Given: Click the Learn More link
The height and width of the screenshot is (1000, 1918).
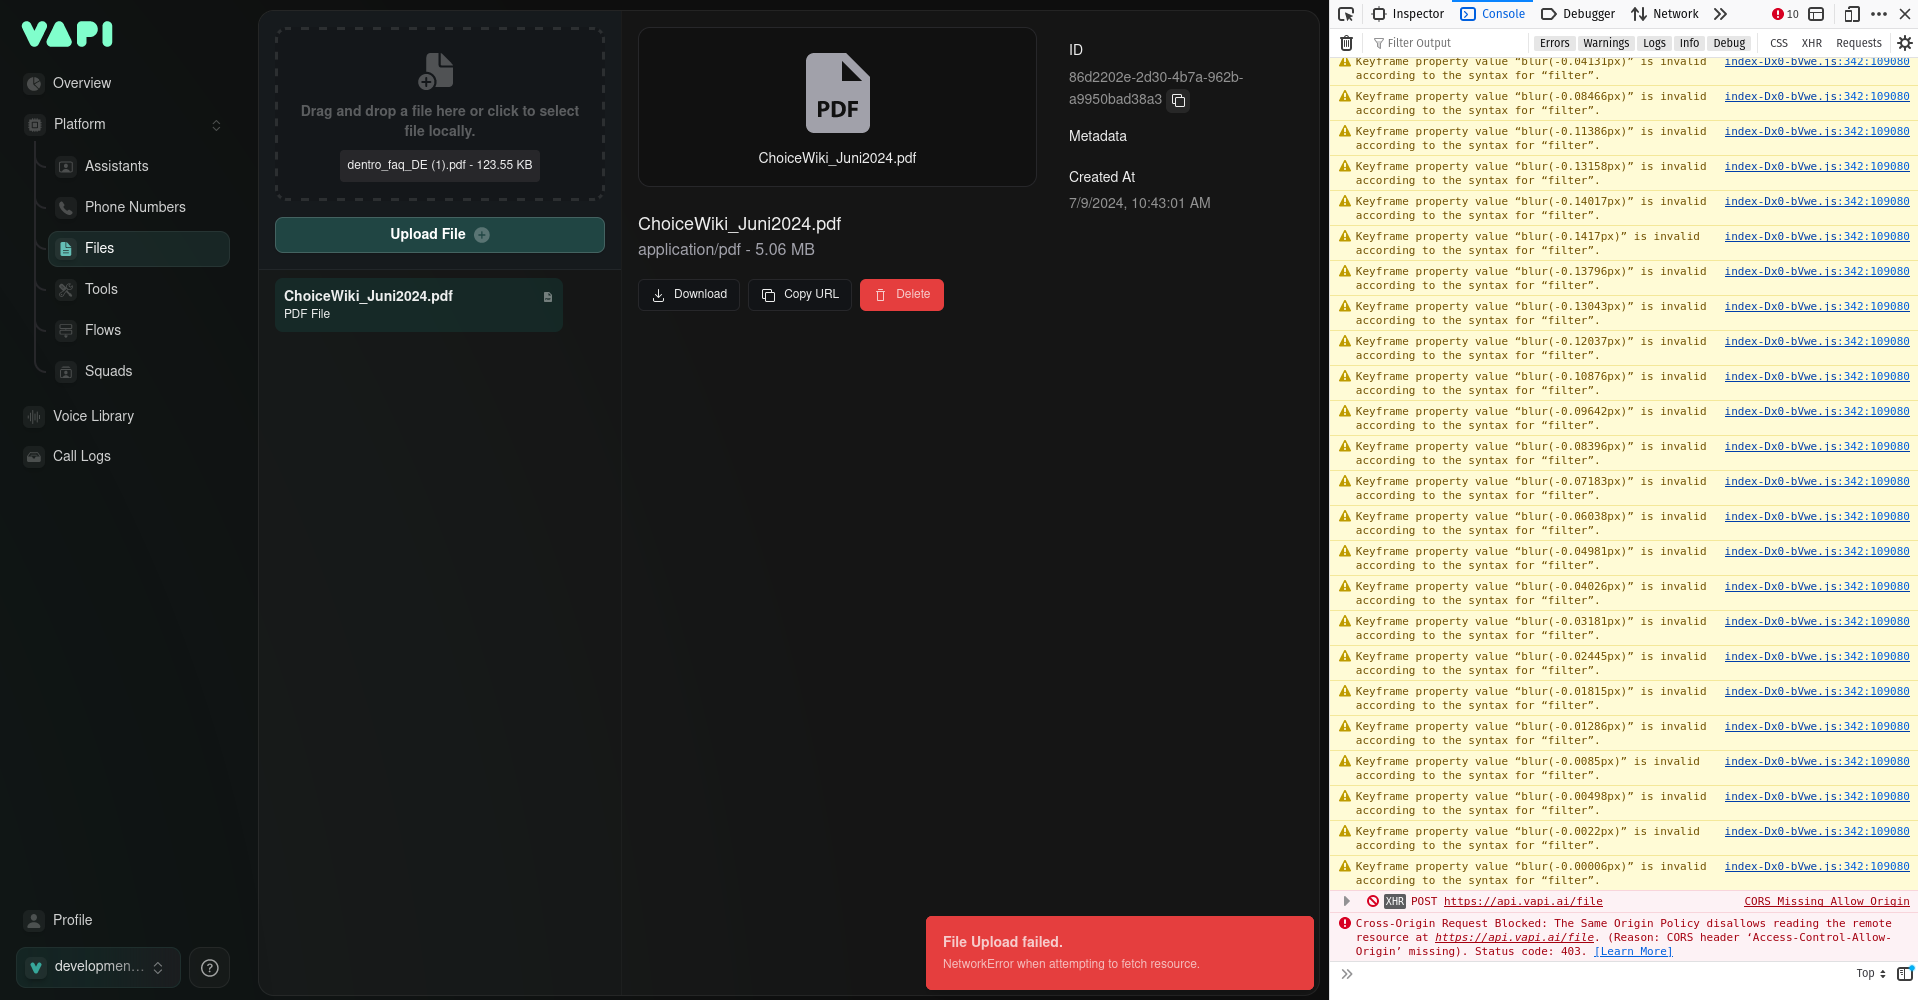Looking at the screenshot, I should 1633,952.
